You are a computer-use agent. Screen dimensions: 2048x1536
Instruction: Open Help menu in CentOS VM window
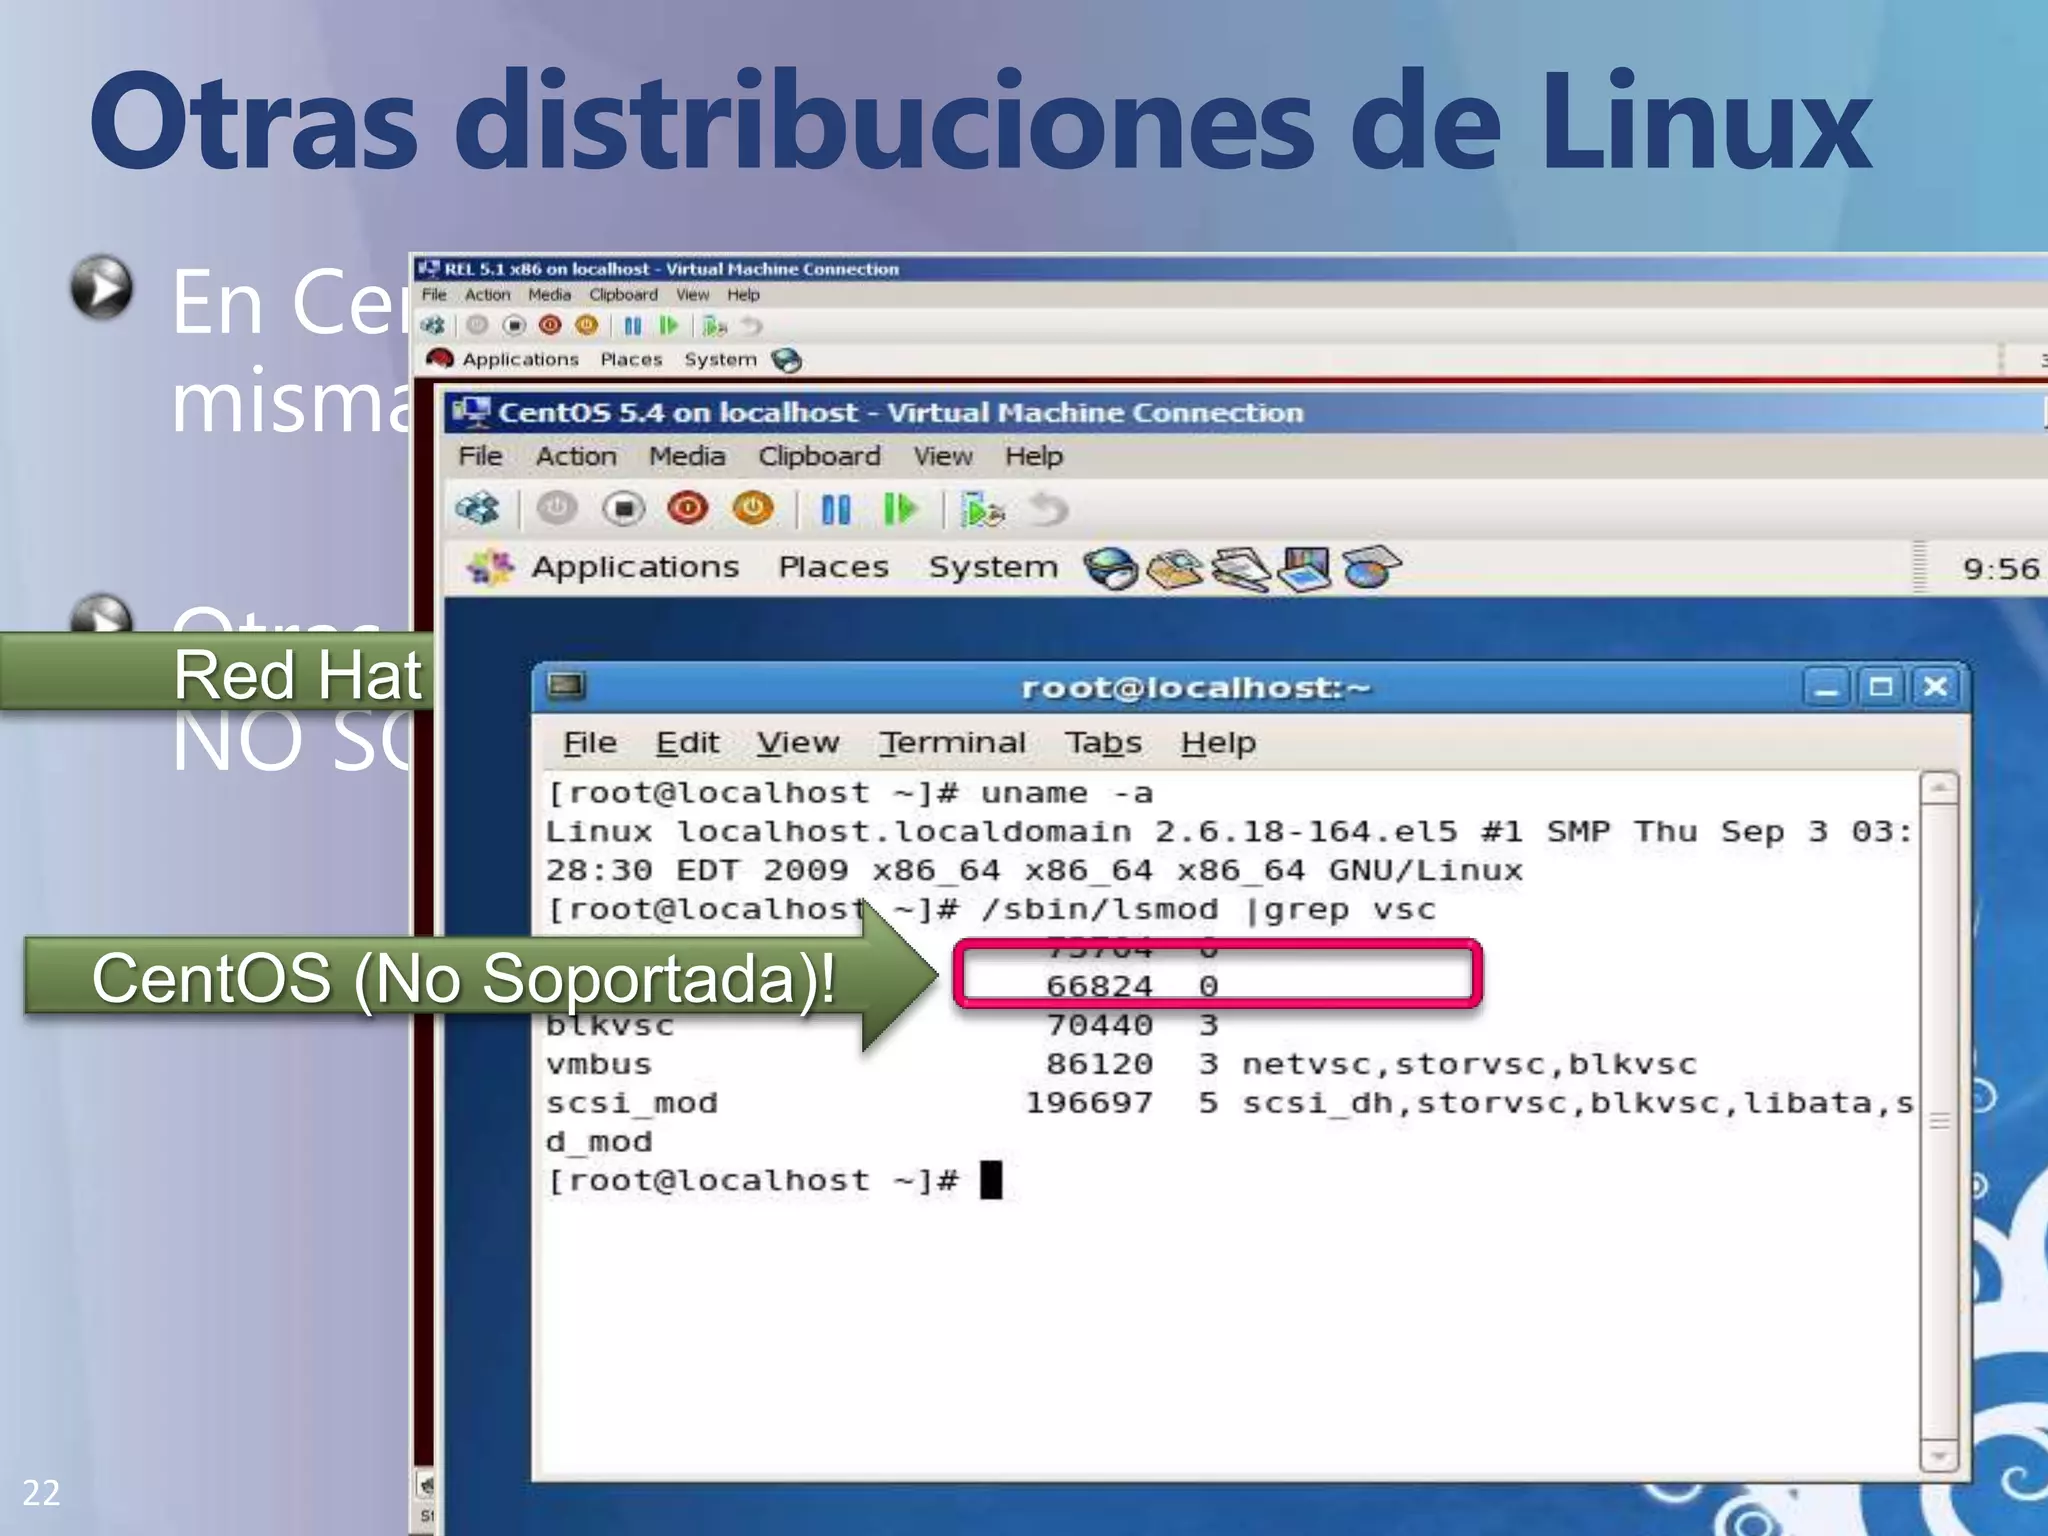click(1034, 456)
